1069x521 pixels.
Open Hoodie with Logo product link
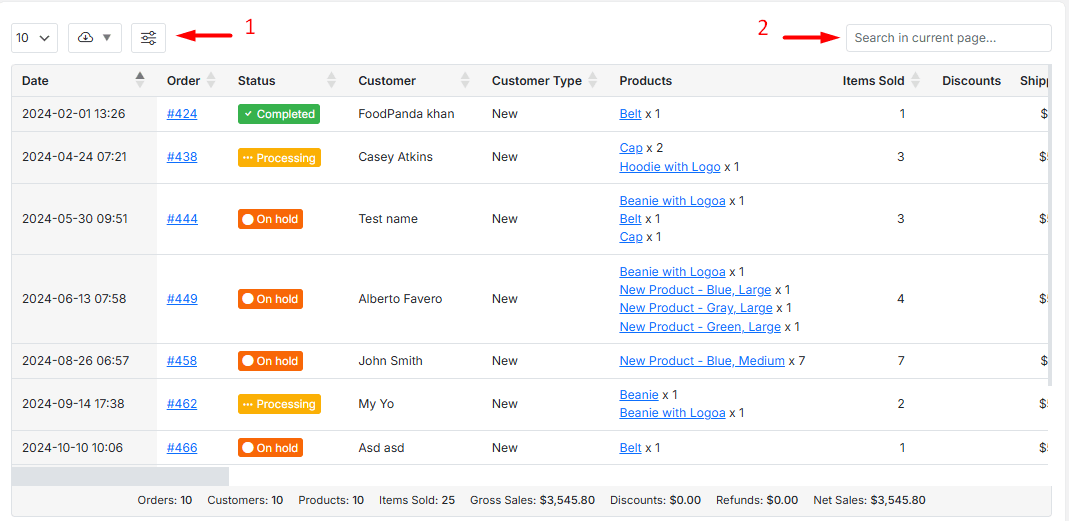click(669, 167)
